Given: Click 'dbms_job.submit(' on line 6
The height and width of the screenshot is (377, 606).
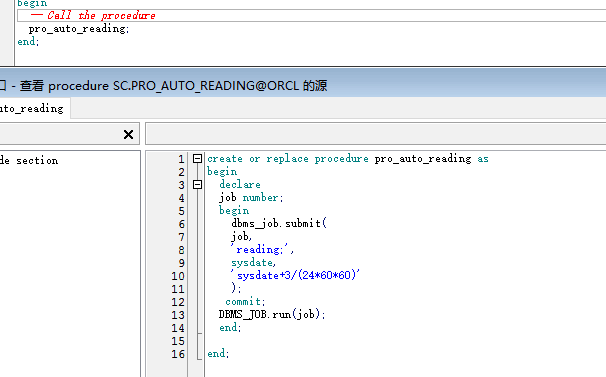Looking at the screenshot, I should pos(279,223).
